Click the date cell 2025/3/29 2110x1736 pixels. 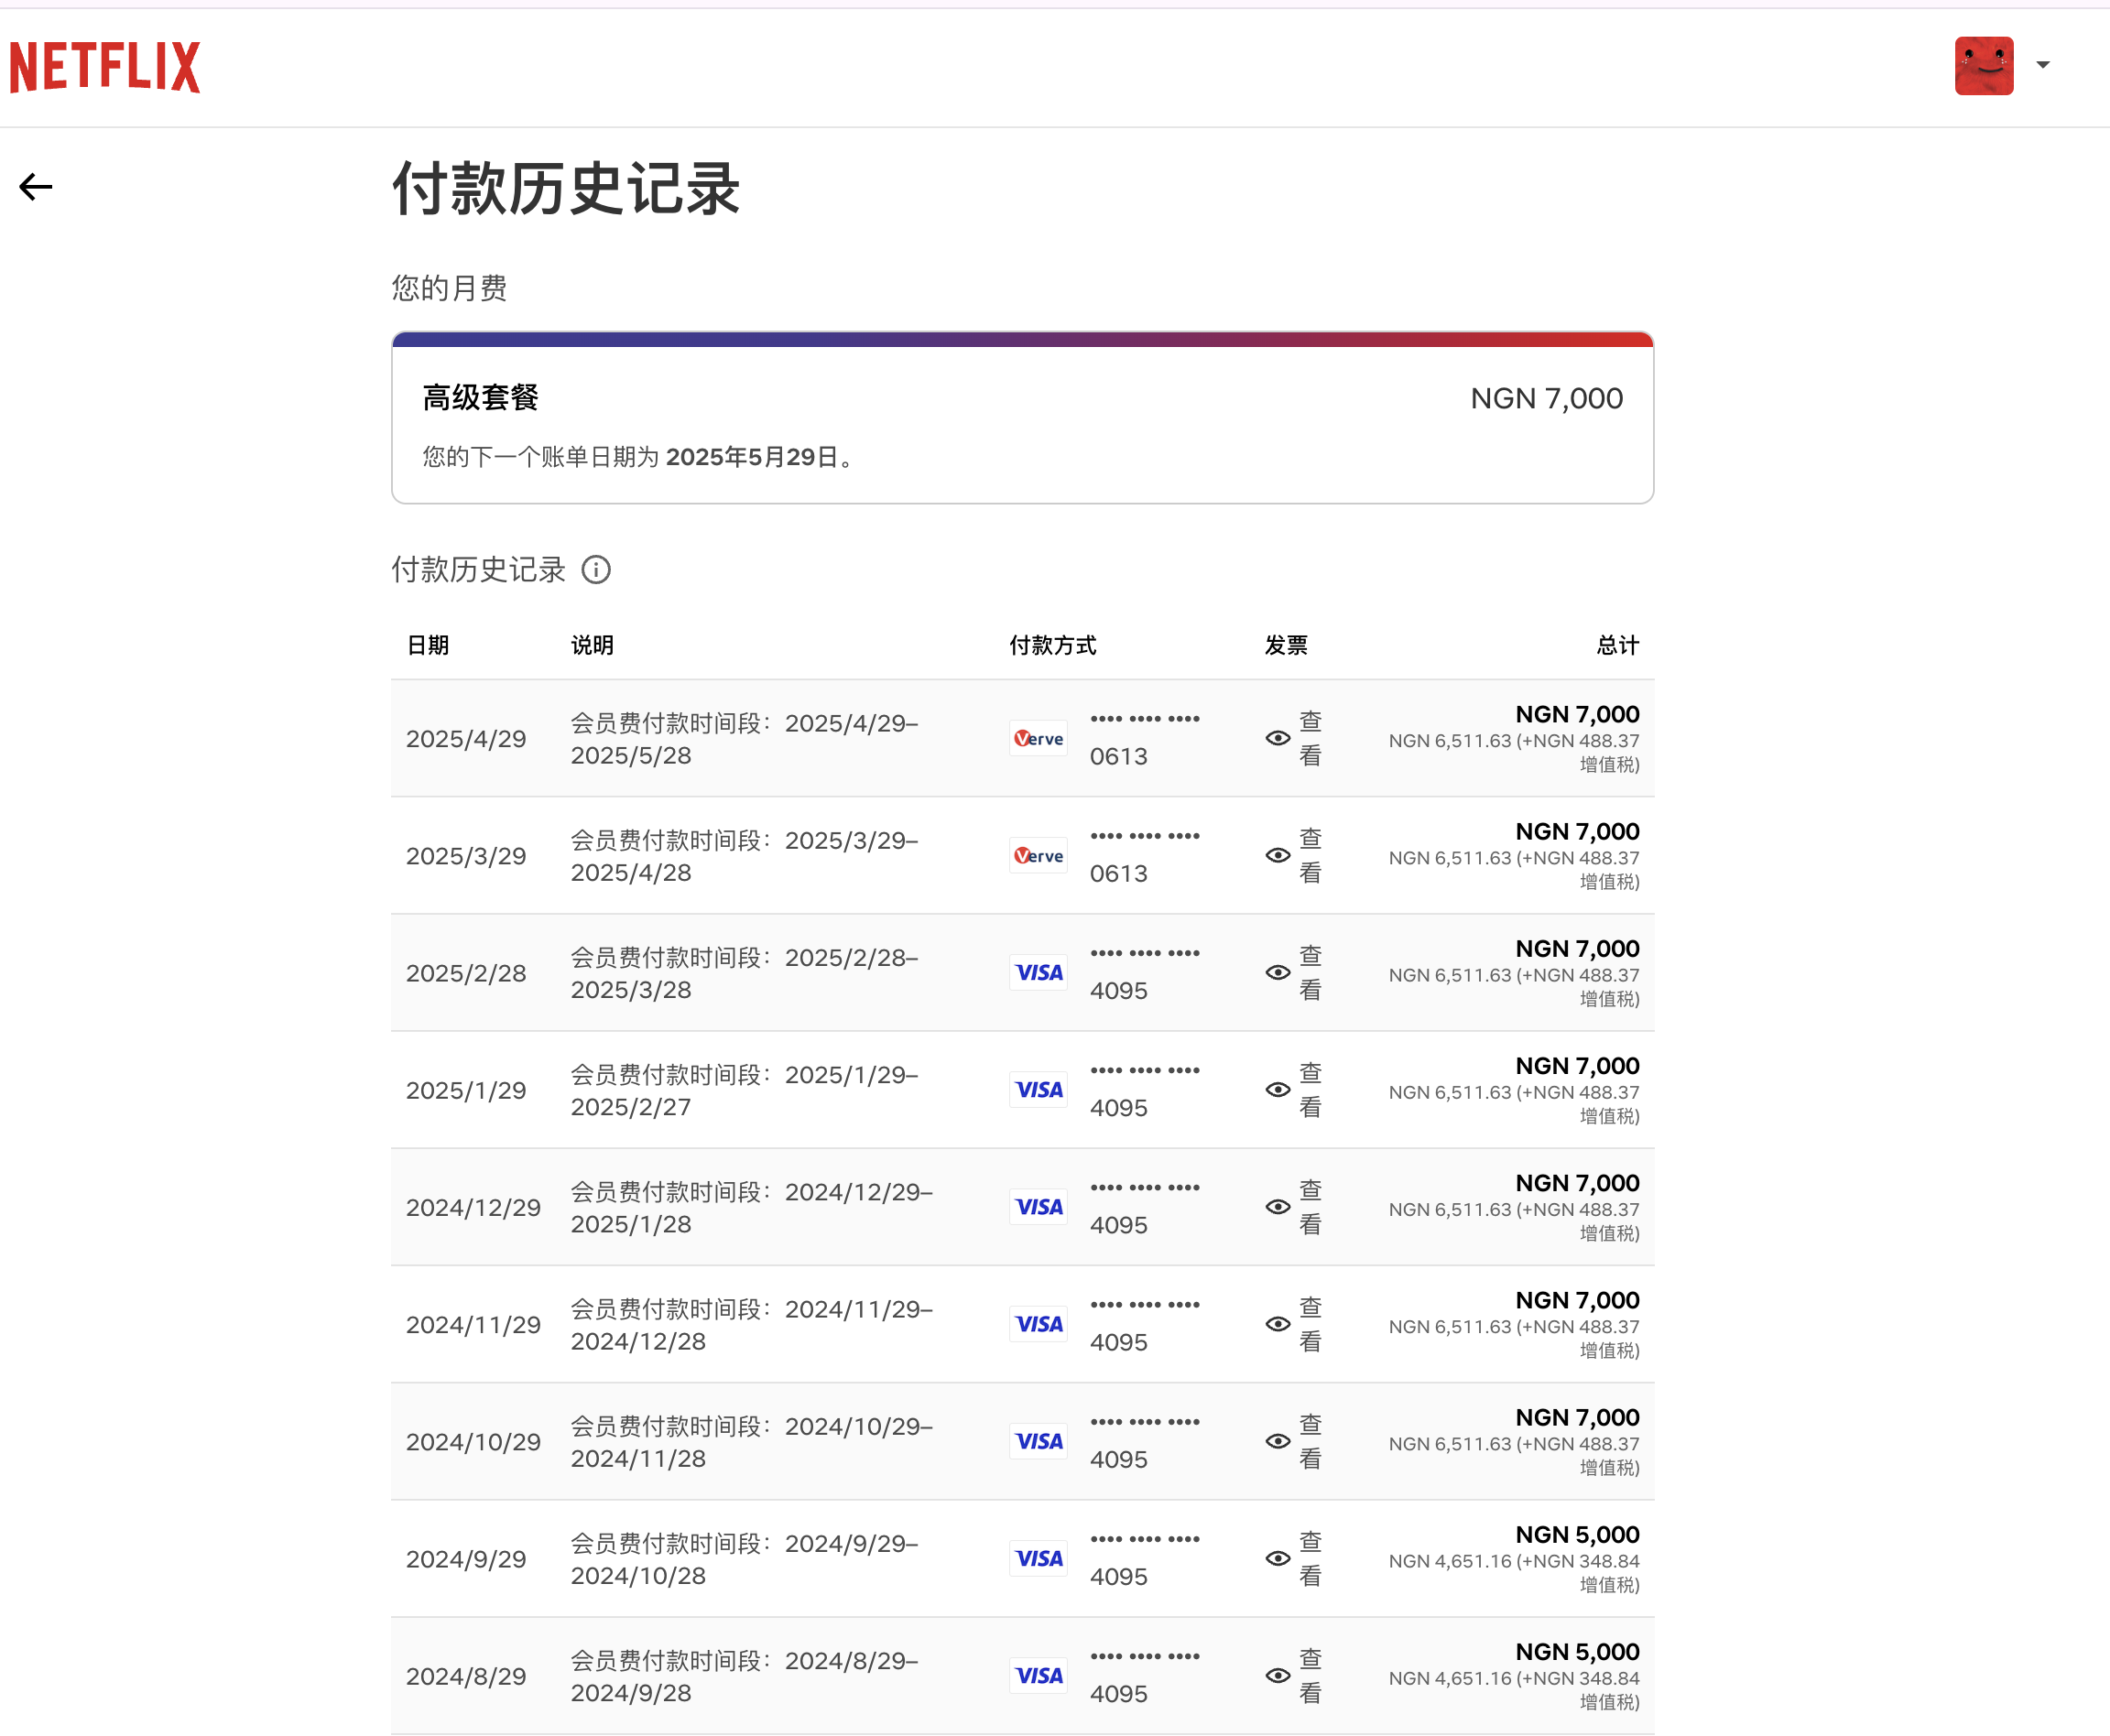click(466, 856)
